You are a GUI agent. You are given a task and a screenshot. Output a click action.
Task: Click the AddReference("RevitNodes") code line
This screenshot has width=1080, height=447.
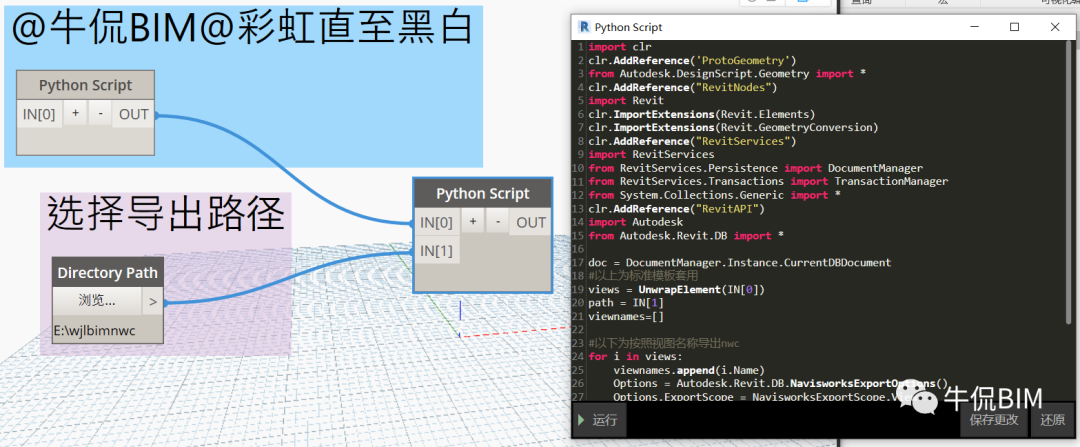pyautogui.click(x=683, y=87)
